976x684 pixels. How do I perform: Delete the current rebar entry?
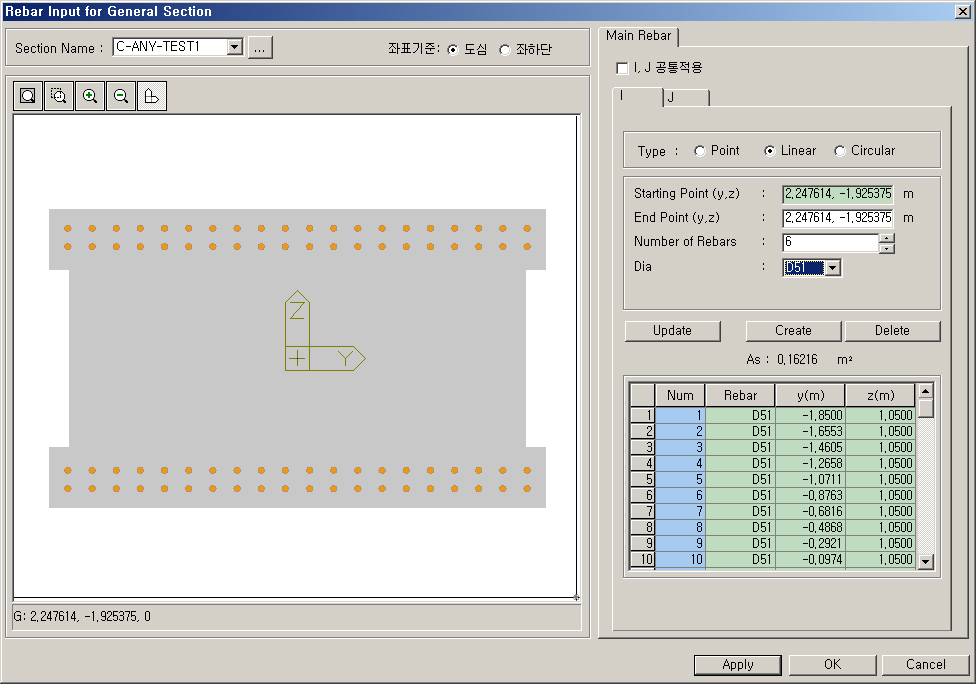click(x=893, y=330)
